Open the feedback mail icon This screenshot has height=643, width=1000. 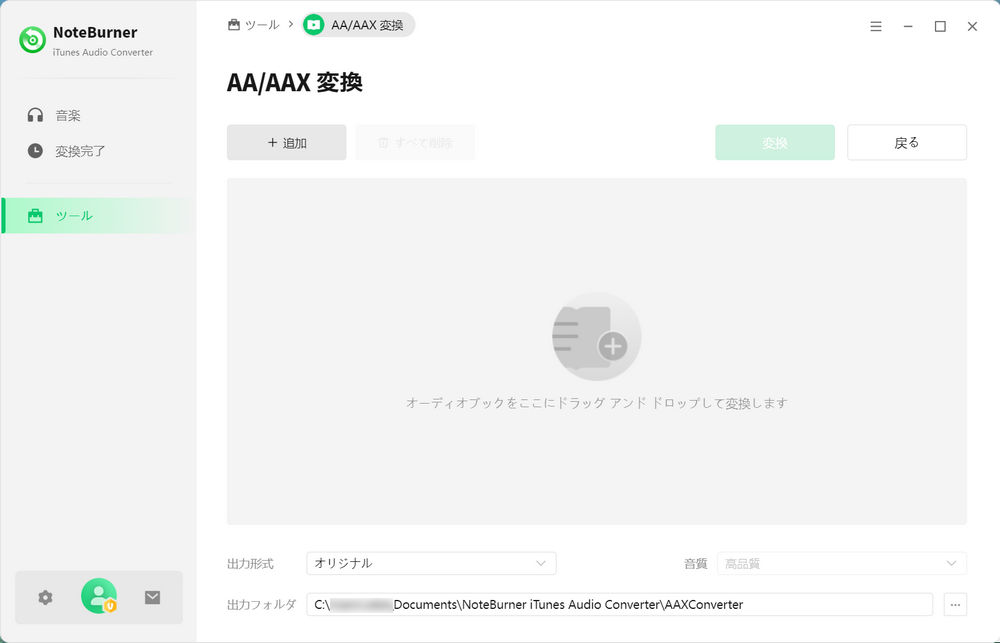(152, 597)
